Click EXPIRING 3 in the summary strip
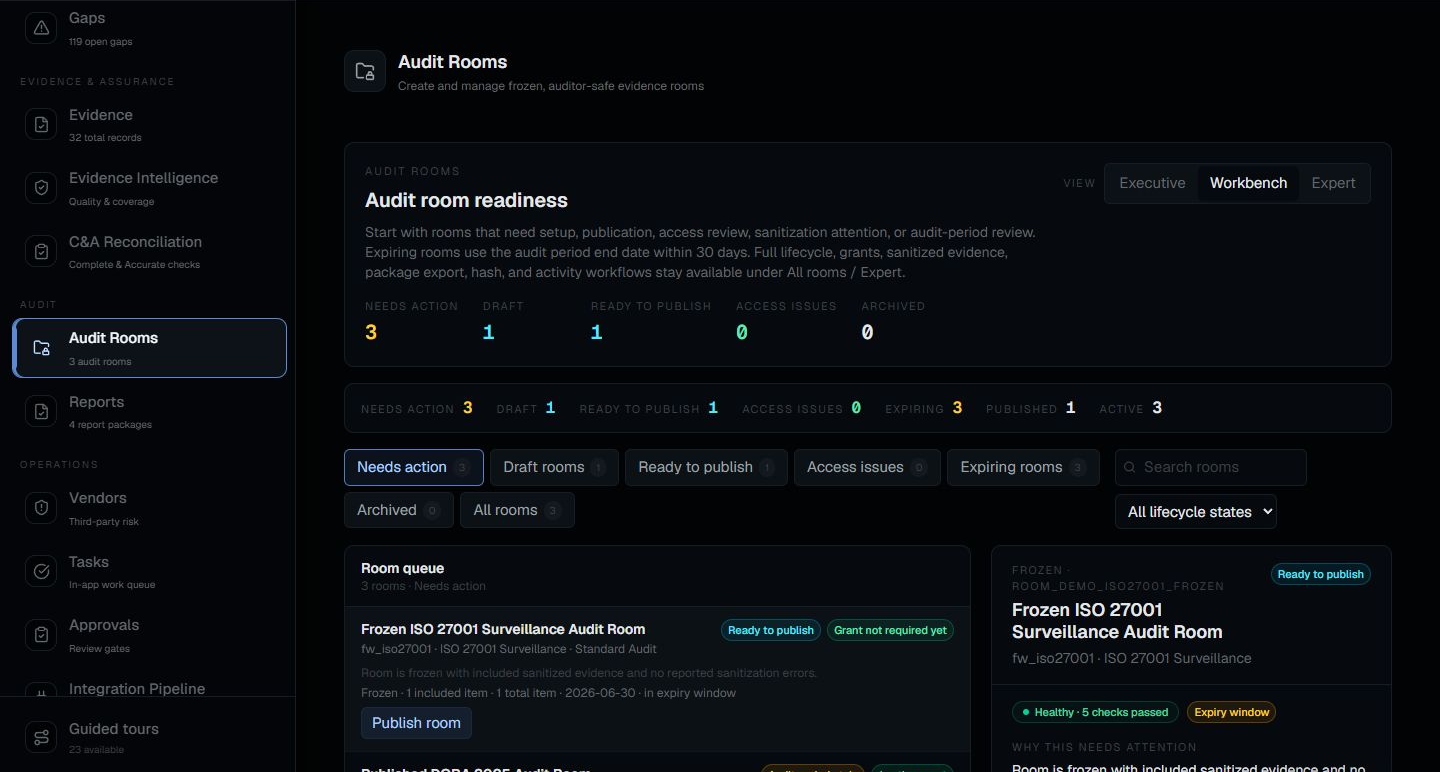 pyautogui.click(x=923, y=408)
